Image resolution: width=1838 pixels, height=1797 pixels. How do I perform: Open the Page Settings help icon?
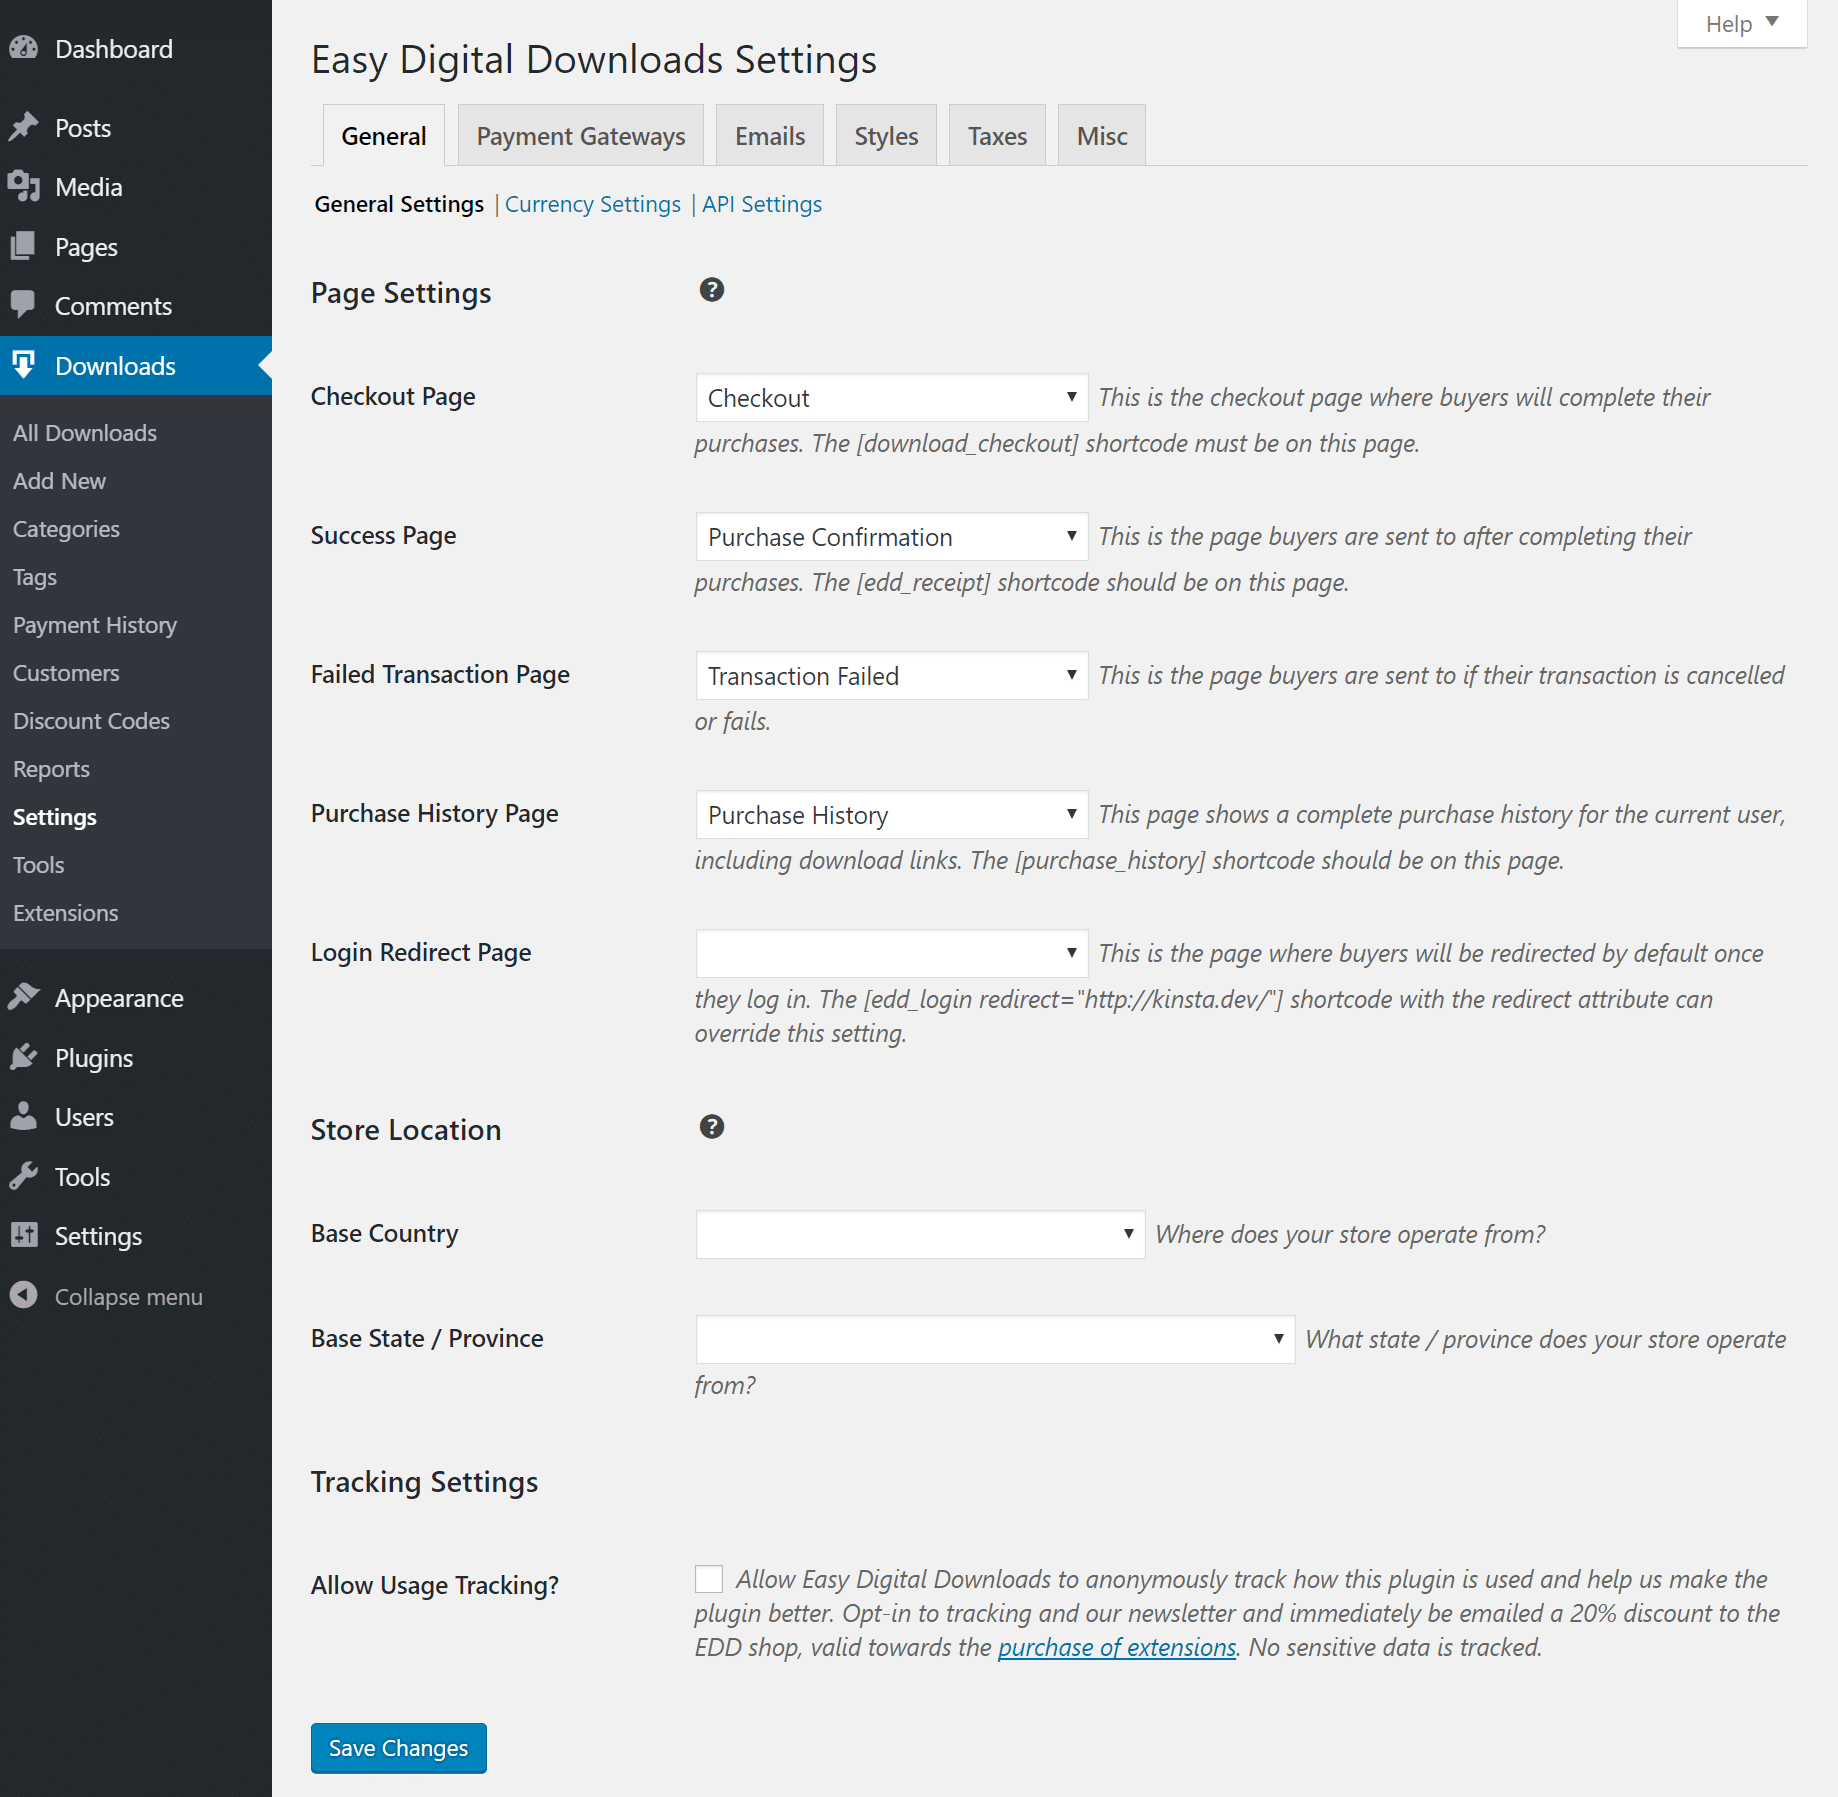(x=712, y=291)
